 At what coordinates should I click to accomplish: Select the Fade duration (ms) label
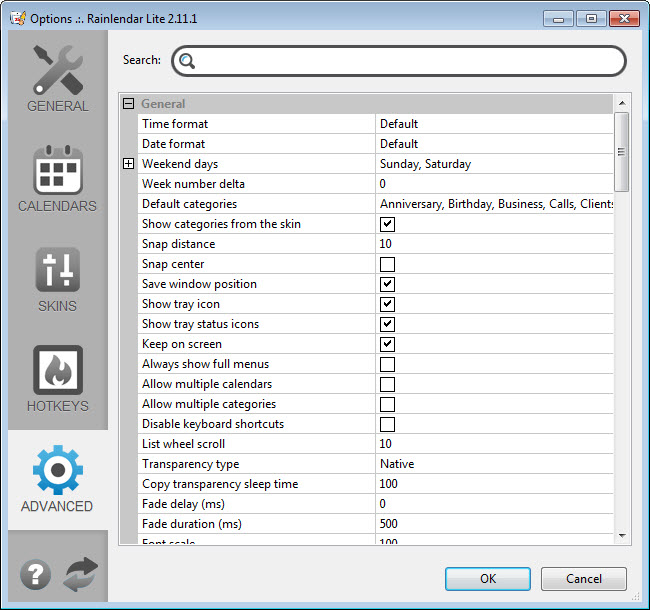click(192, 524)
